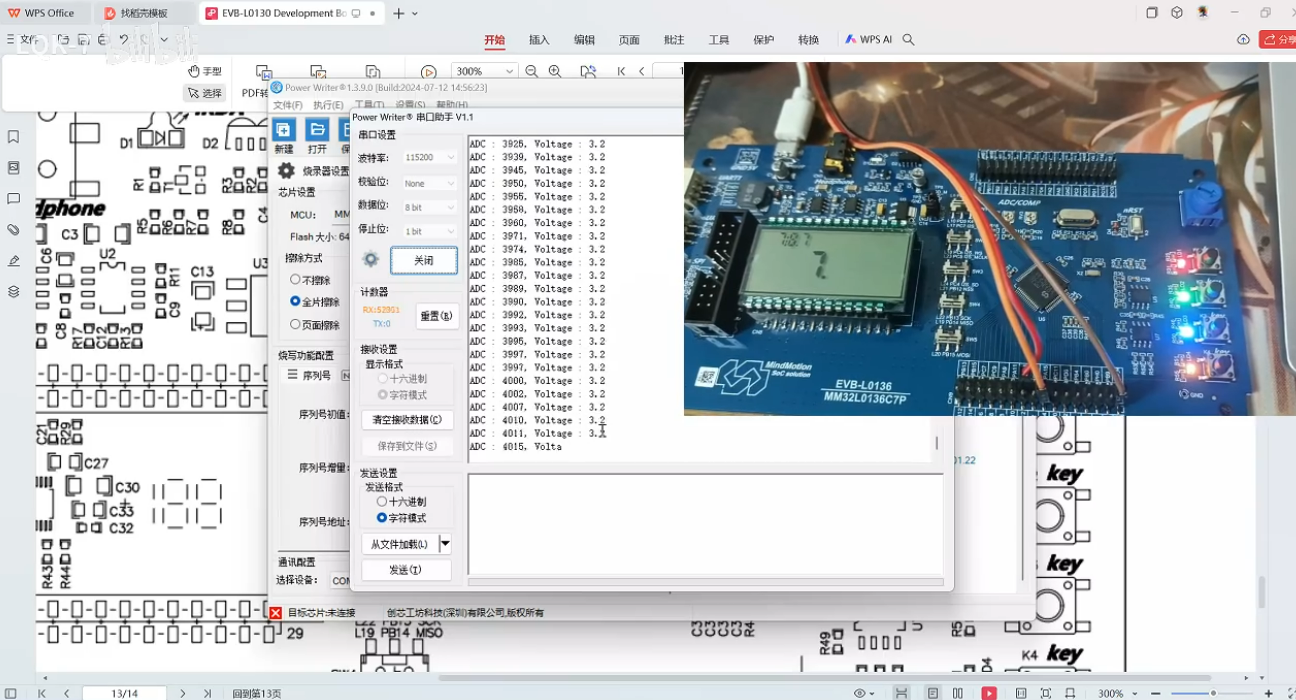The image size is (1296, 700).
Task: Click the zoom out magnifier icon
Action: tap(532, 72)
